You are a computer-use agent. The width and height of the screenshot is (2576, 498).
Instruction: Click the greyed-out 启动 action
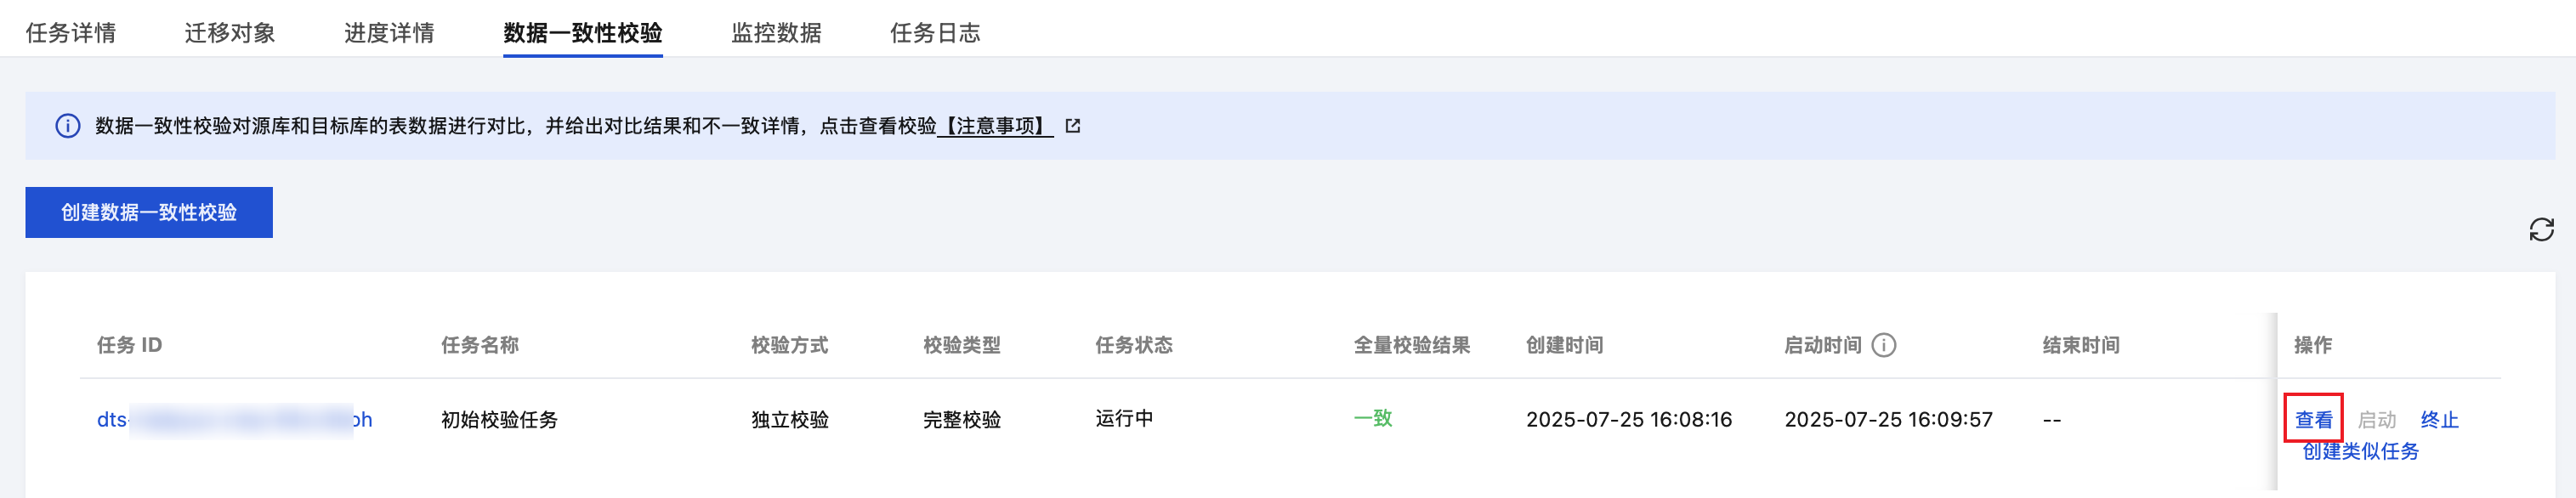coord(2377,420)
